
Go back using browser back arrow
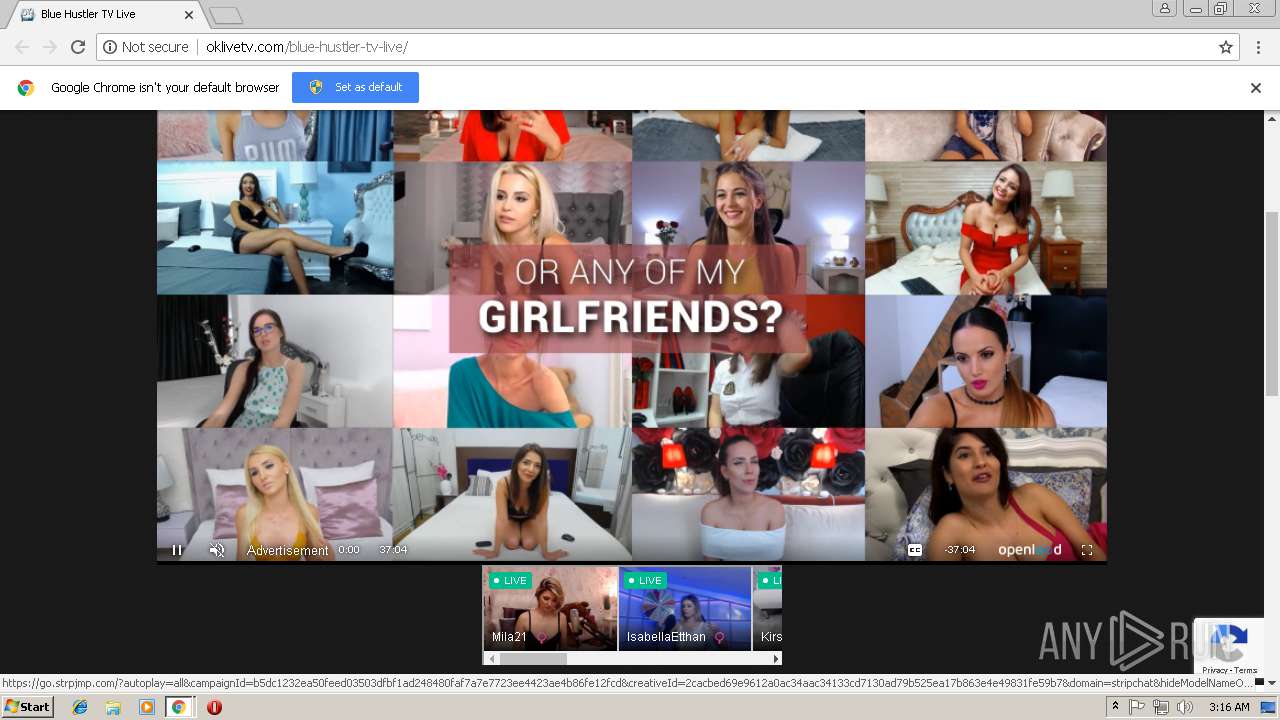tap(22, 47)
